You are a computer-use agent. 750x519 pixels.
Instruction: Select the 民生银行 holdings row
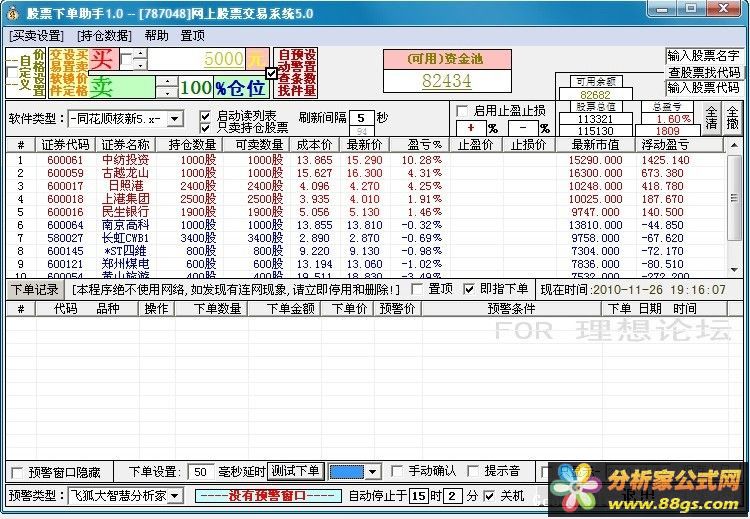point(366,212)
